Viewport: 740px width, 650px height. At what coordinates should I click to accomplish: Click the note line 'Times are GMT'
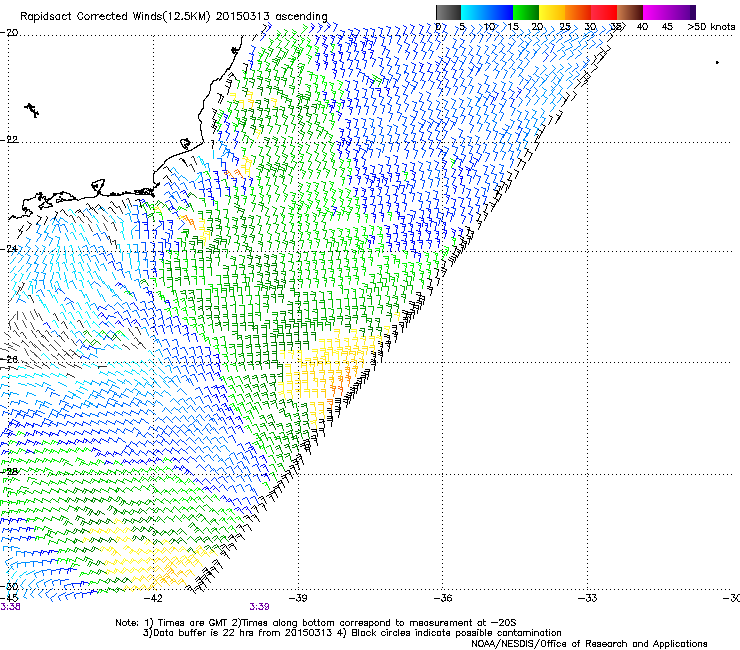[x=193, y=623]
